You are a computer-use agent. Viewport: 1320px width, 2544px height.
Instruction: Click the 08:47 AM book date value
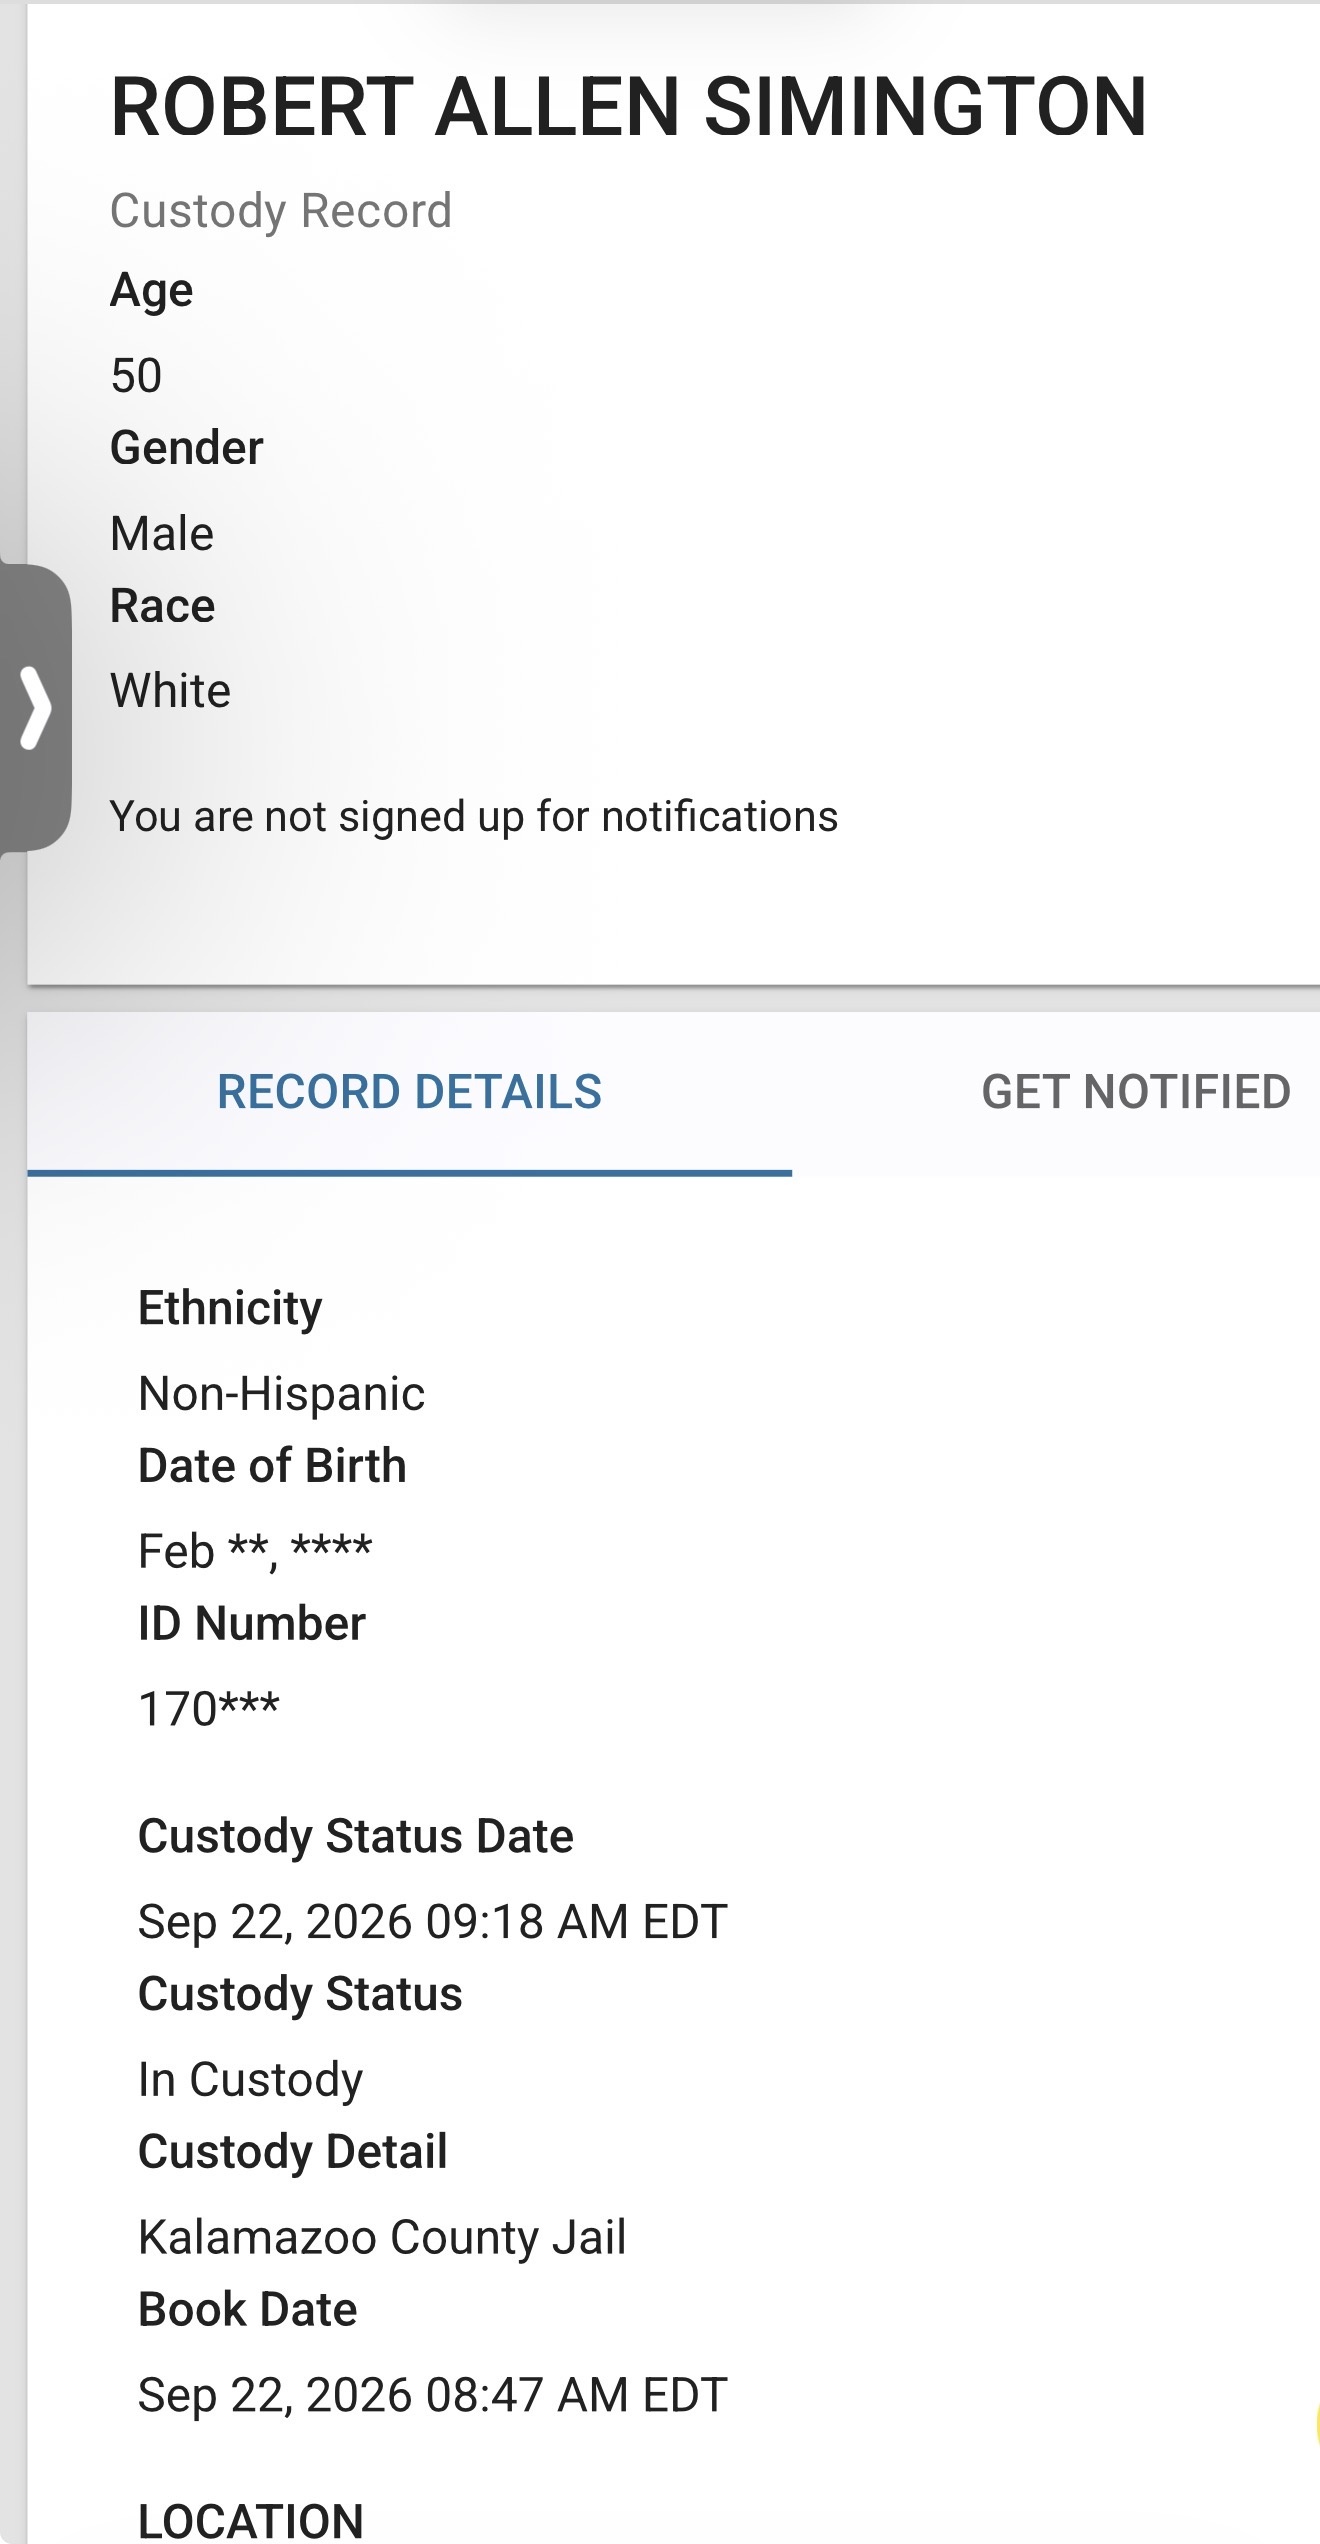[433, 2395]
